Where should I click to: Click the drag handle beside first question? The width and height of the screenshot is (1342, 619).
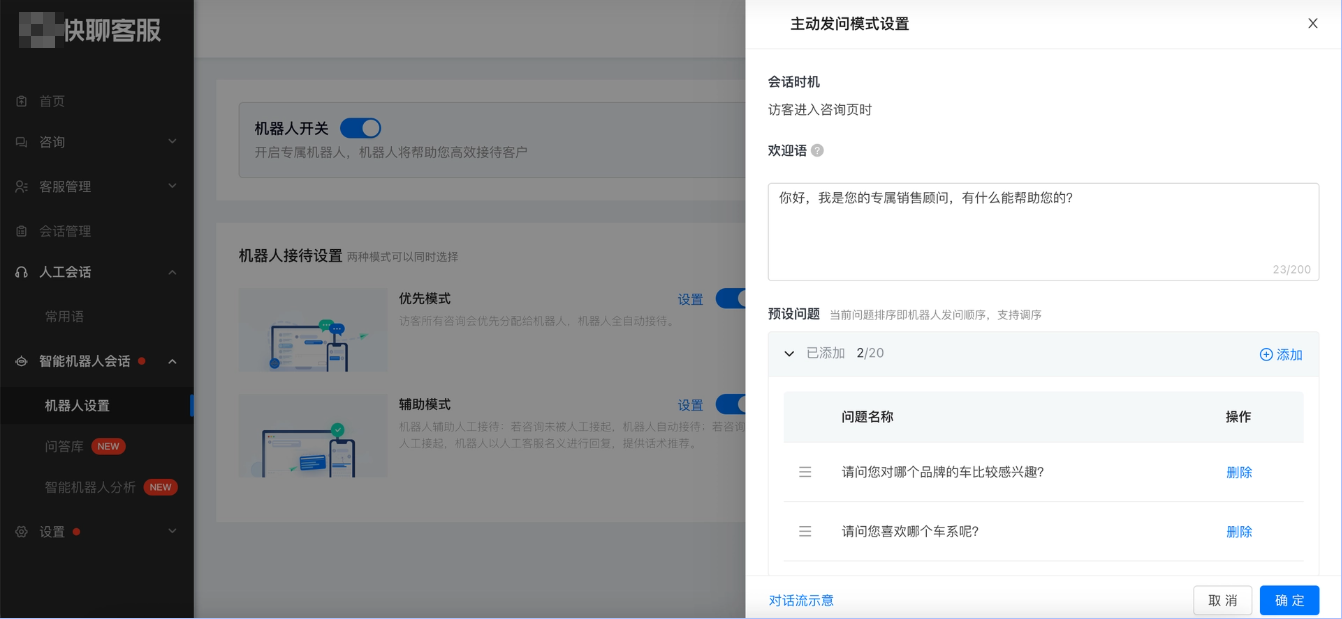[805, 471]
